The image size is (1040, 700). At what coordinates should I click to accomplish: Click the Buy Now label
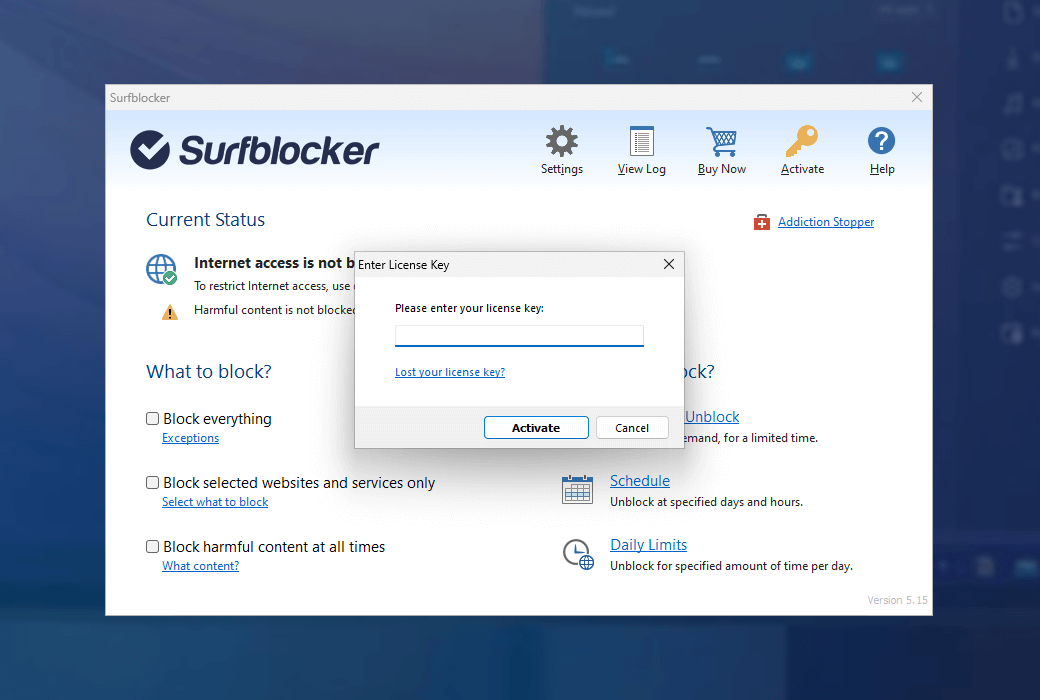pos(722,169)
